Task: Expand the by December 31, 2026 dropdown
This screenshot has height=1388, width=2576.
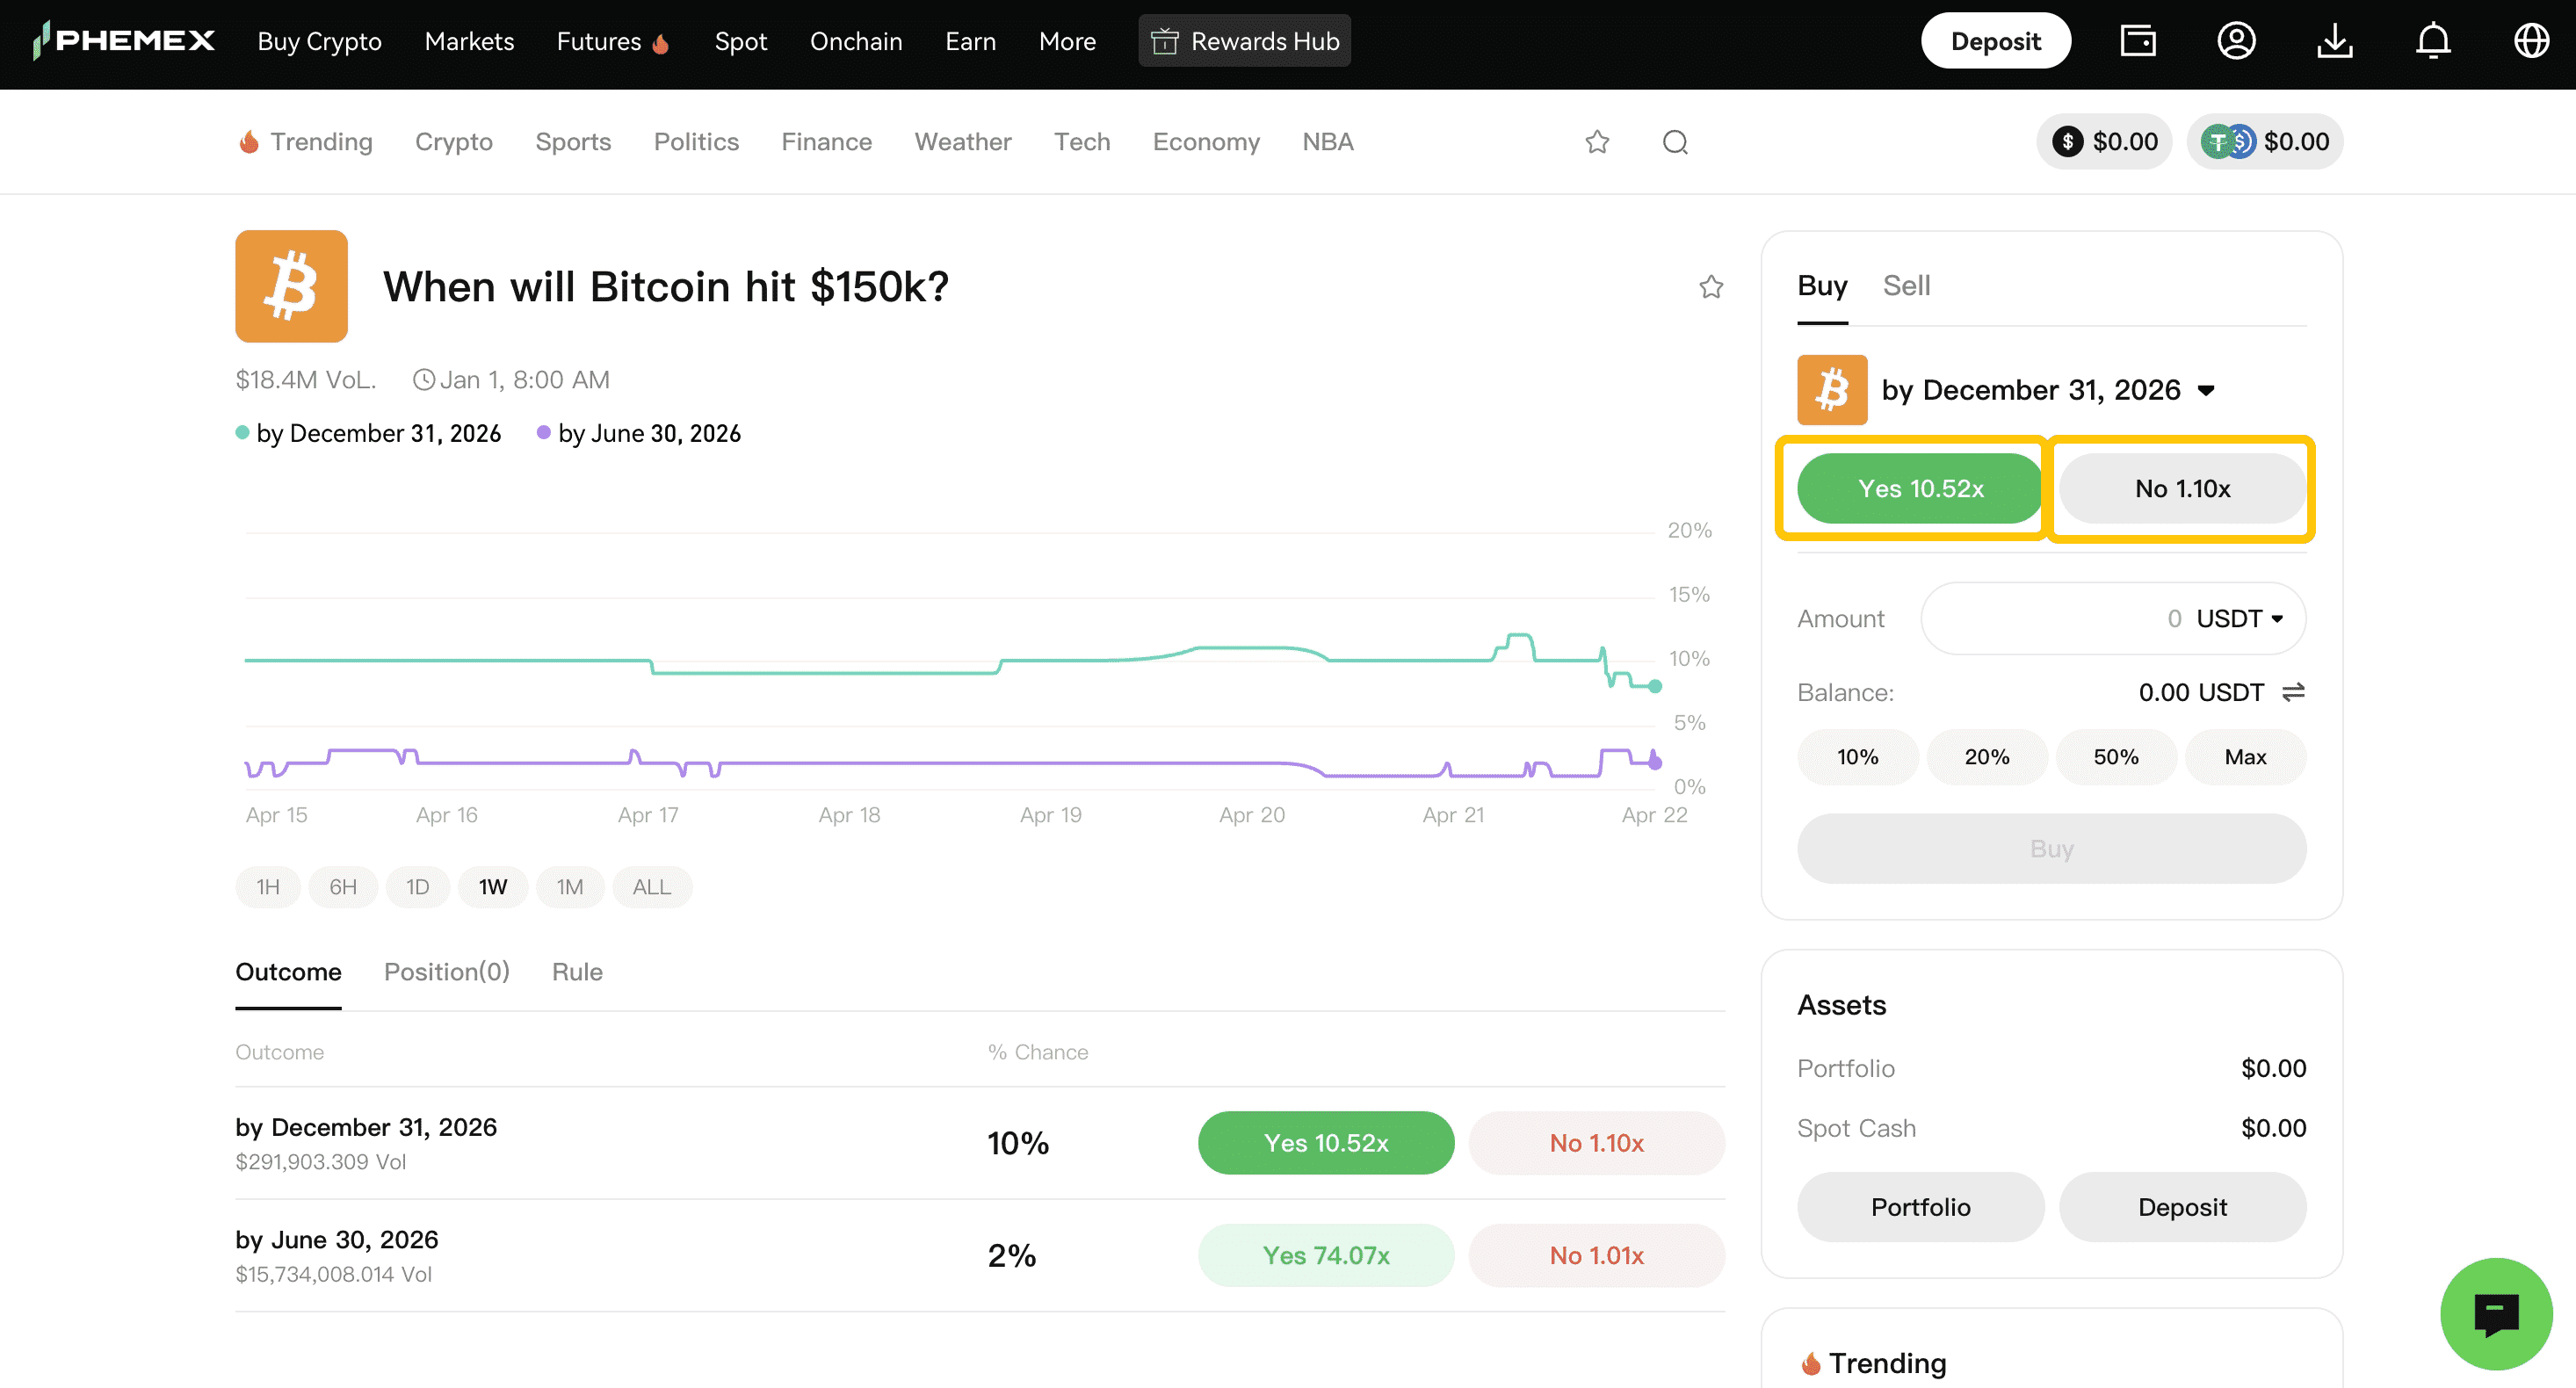Action: pyautogui.click(x=2206, y=390)
